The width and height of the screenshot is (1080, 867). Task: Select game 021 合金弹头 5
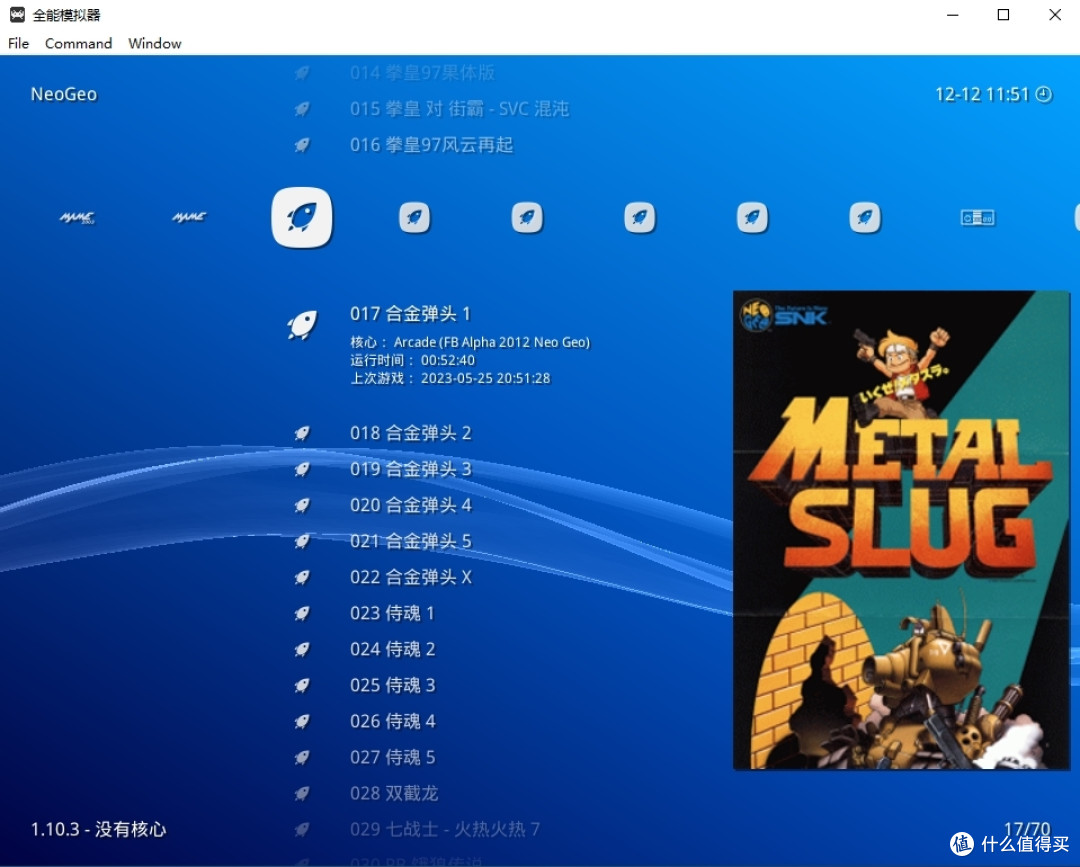[x=411, y=541]
